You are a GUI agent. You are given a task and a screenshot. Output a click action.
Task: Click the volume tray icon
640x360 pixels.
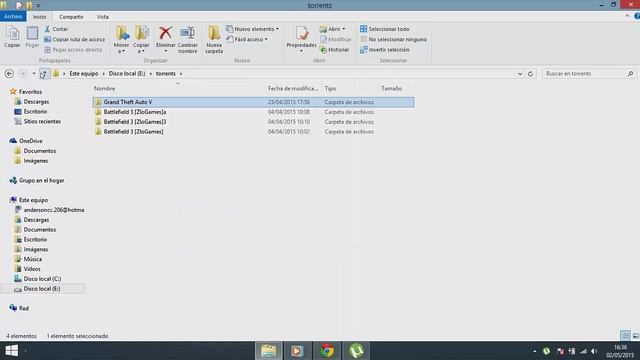pyautogui.click(x=594, y=351)
